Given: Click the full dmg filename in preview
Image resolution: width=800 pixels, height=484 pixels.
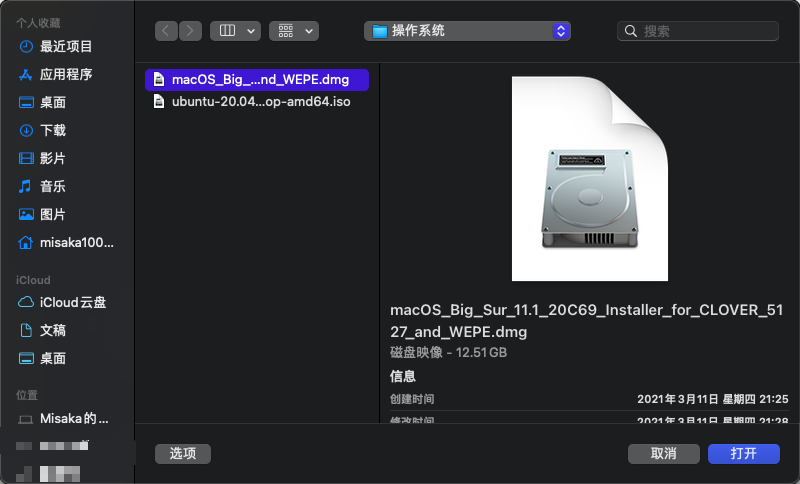Looking at the screenshot, I should 586,321.
